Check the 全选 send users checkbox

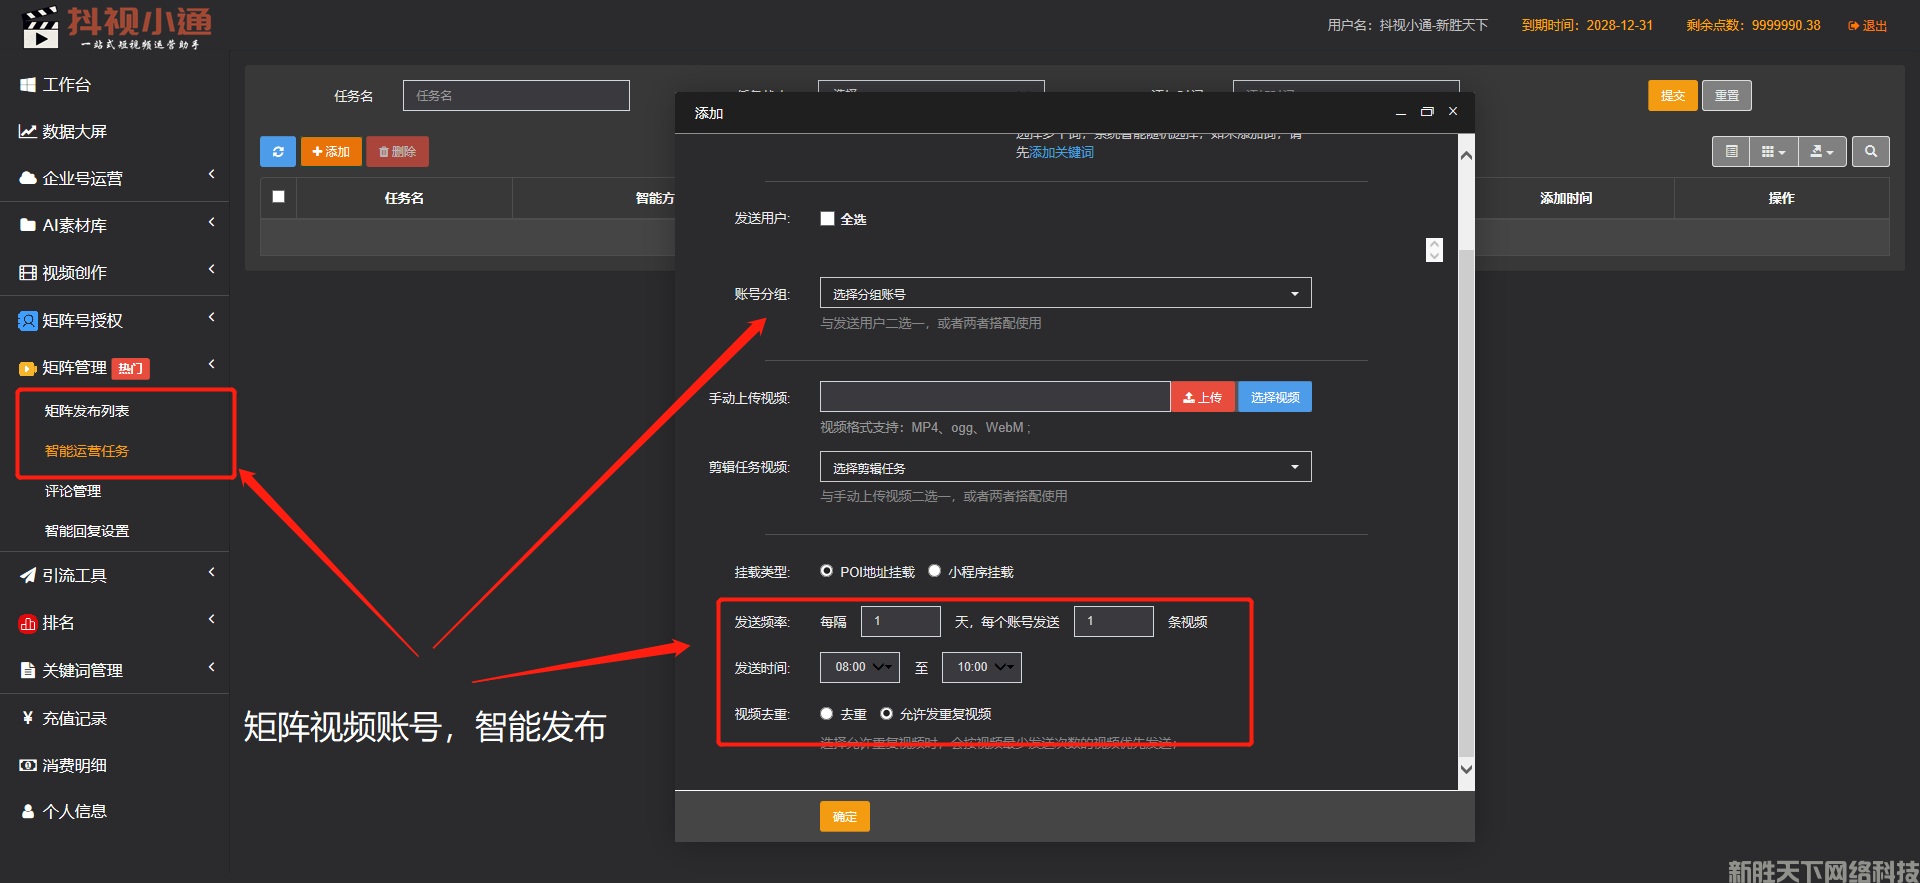coord(827,219)
